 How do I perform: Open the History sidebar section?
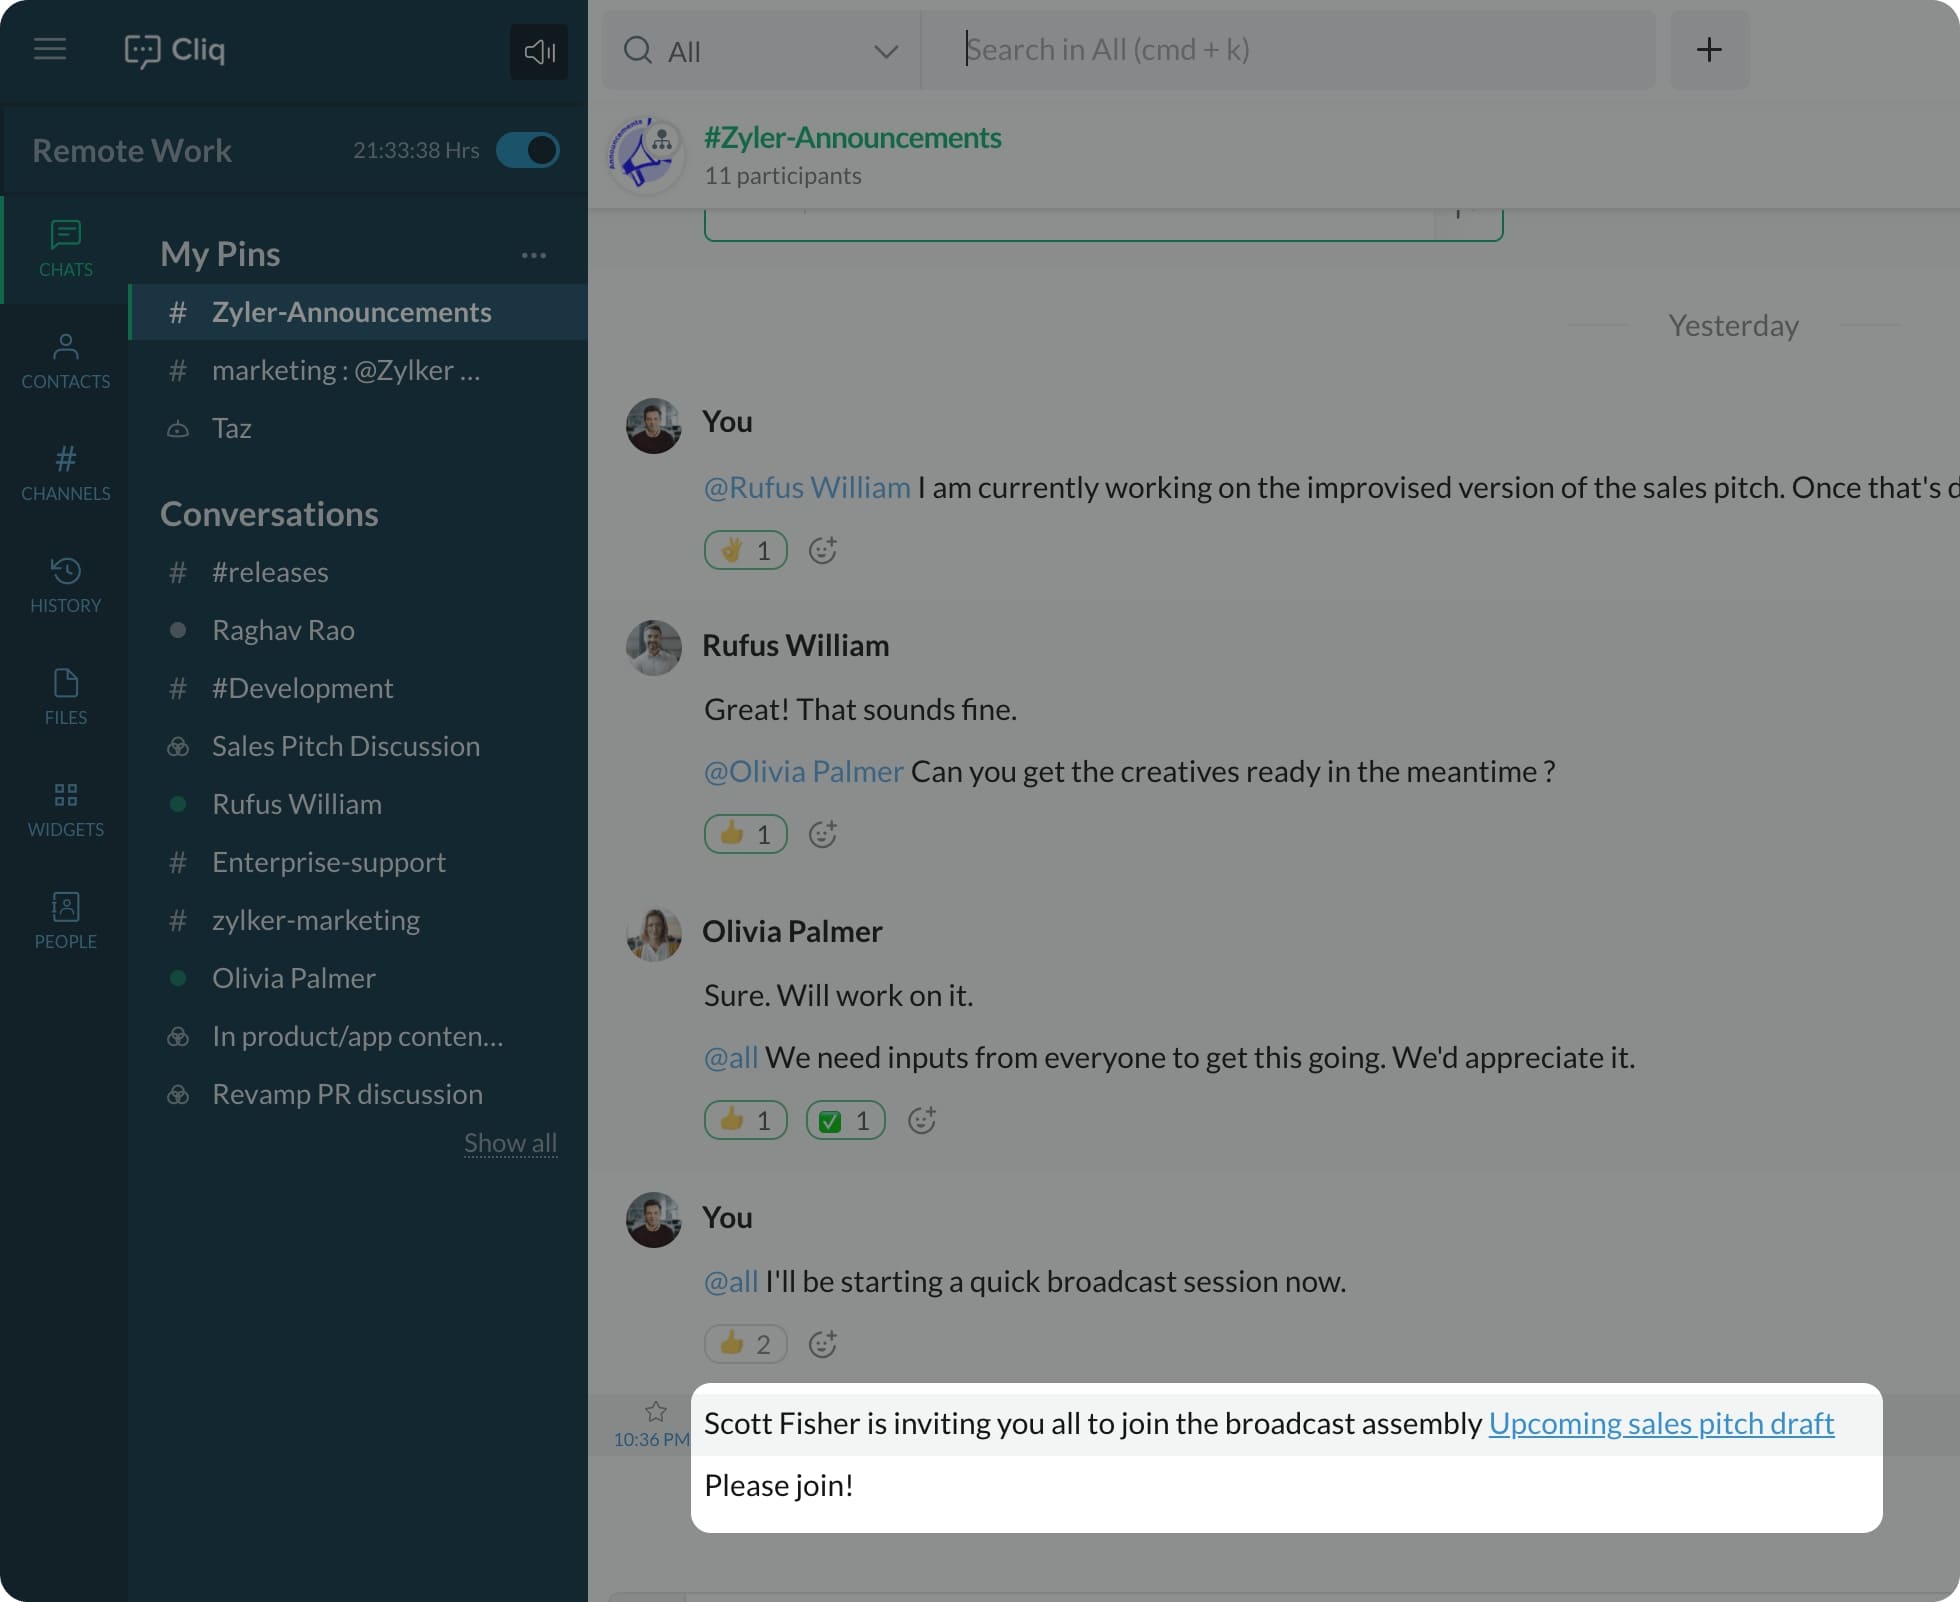point(65,585)
